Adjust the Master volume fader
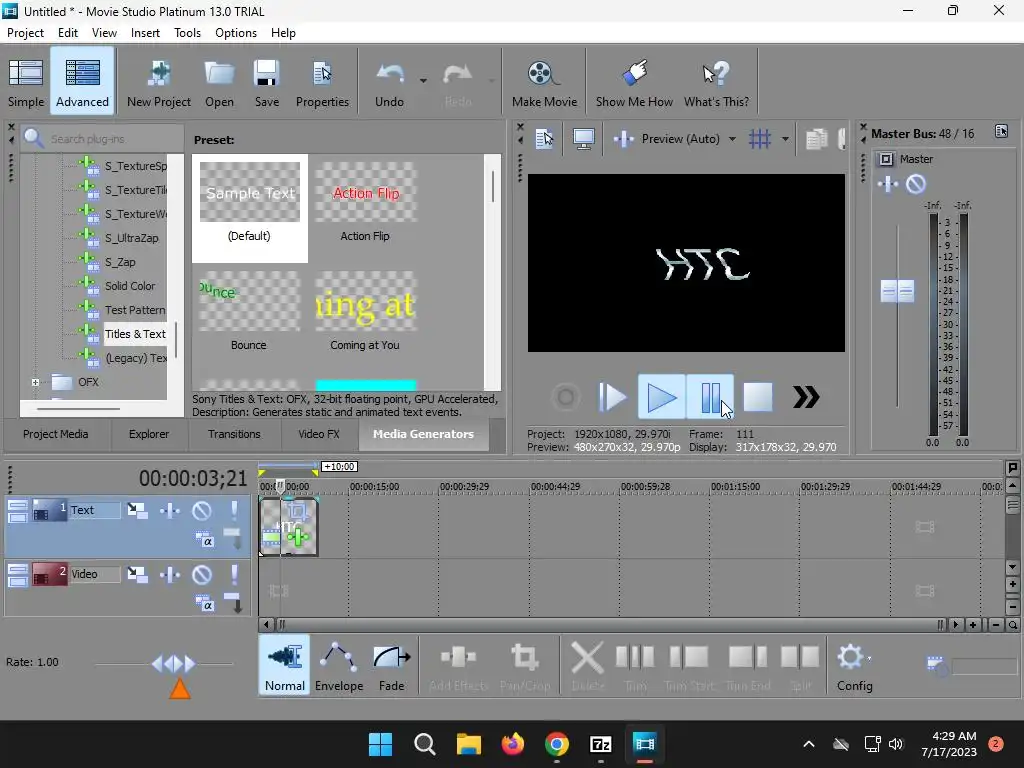This screenshot has width=1024, height=768. (897, 291)
